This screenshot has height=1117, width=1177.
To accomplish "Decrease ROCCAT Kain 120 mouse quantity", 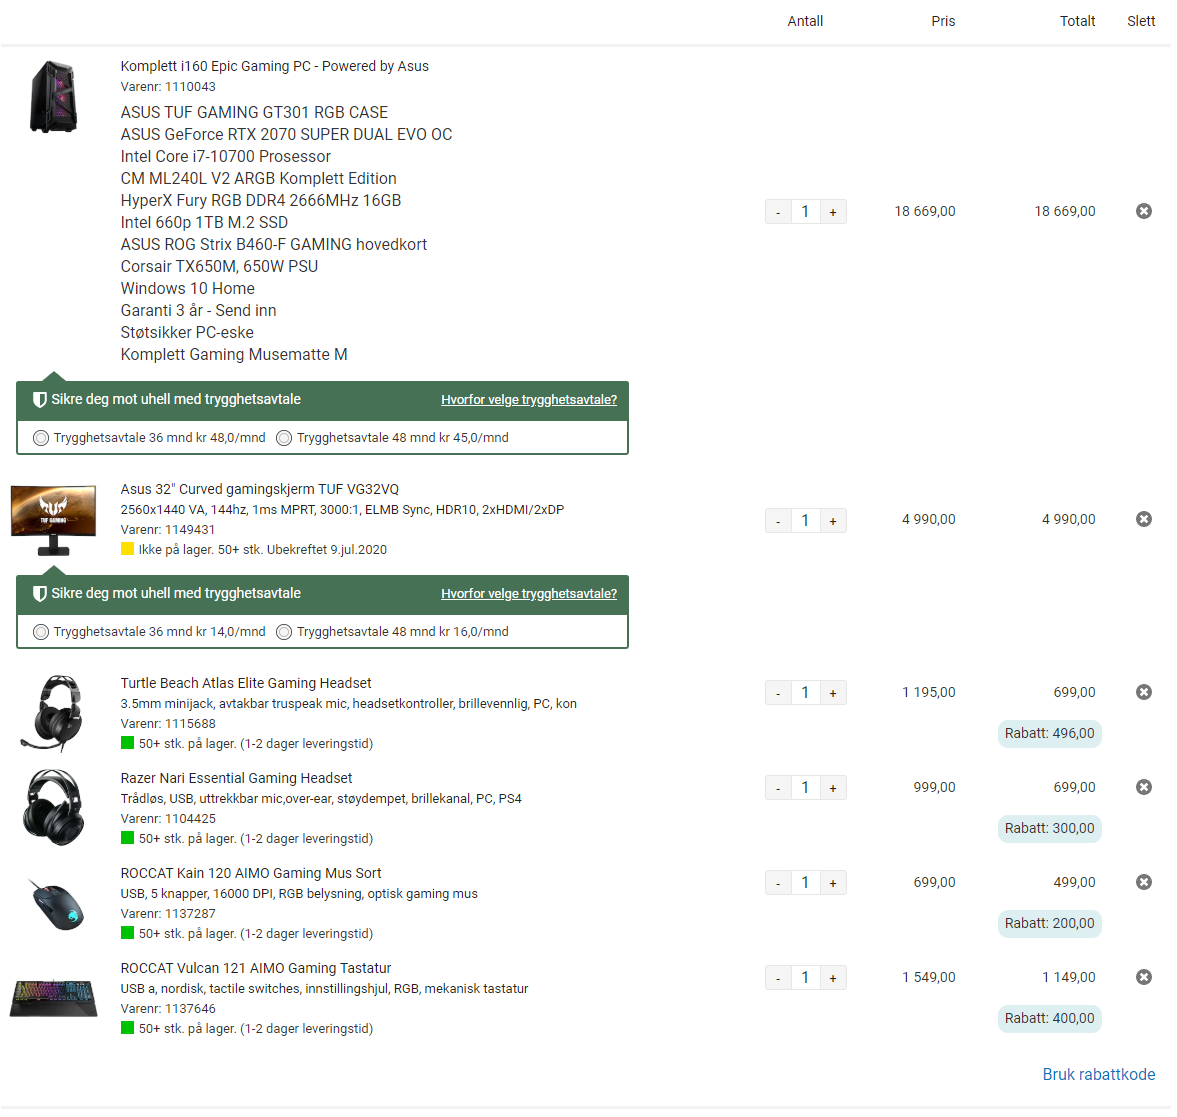I will point(778,883).
